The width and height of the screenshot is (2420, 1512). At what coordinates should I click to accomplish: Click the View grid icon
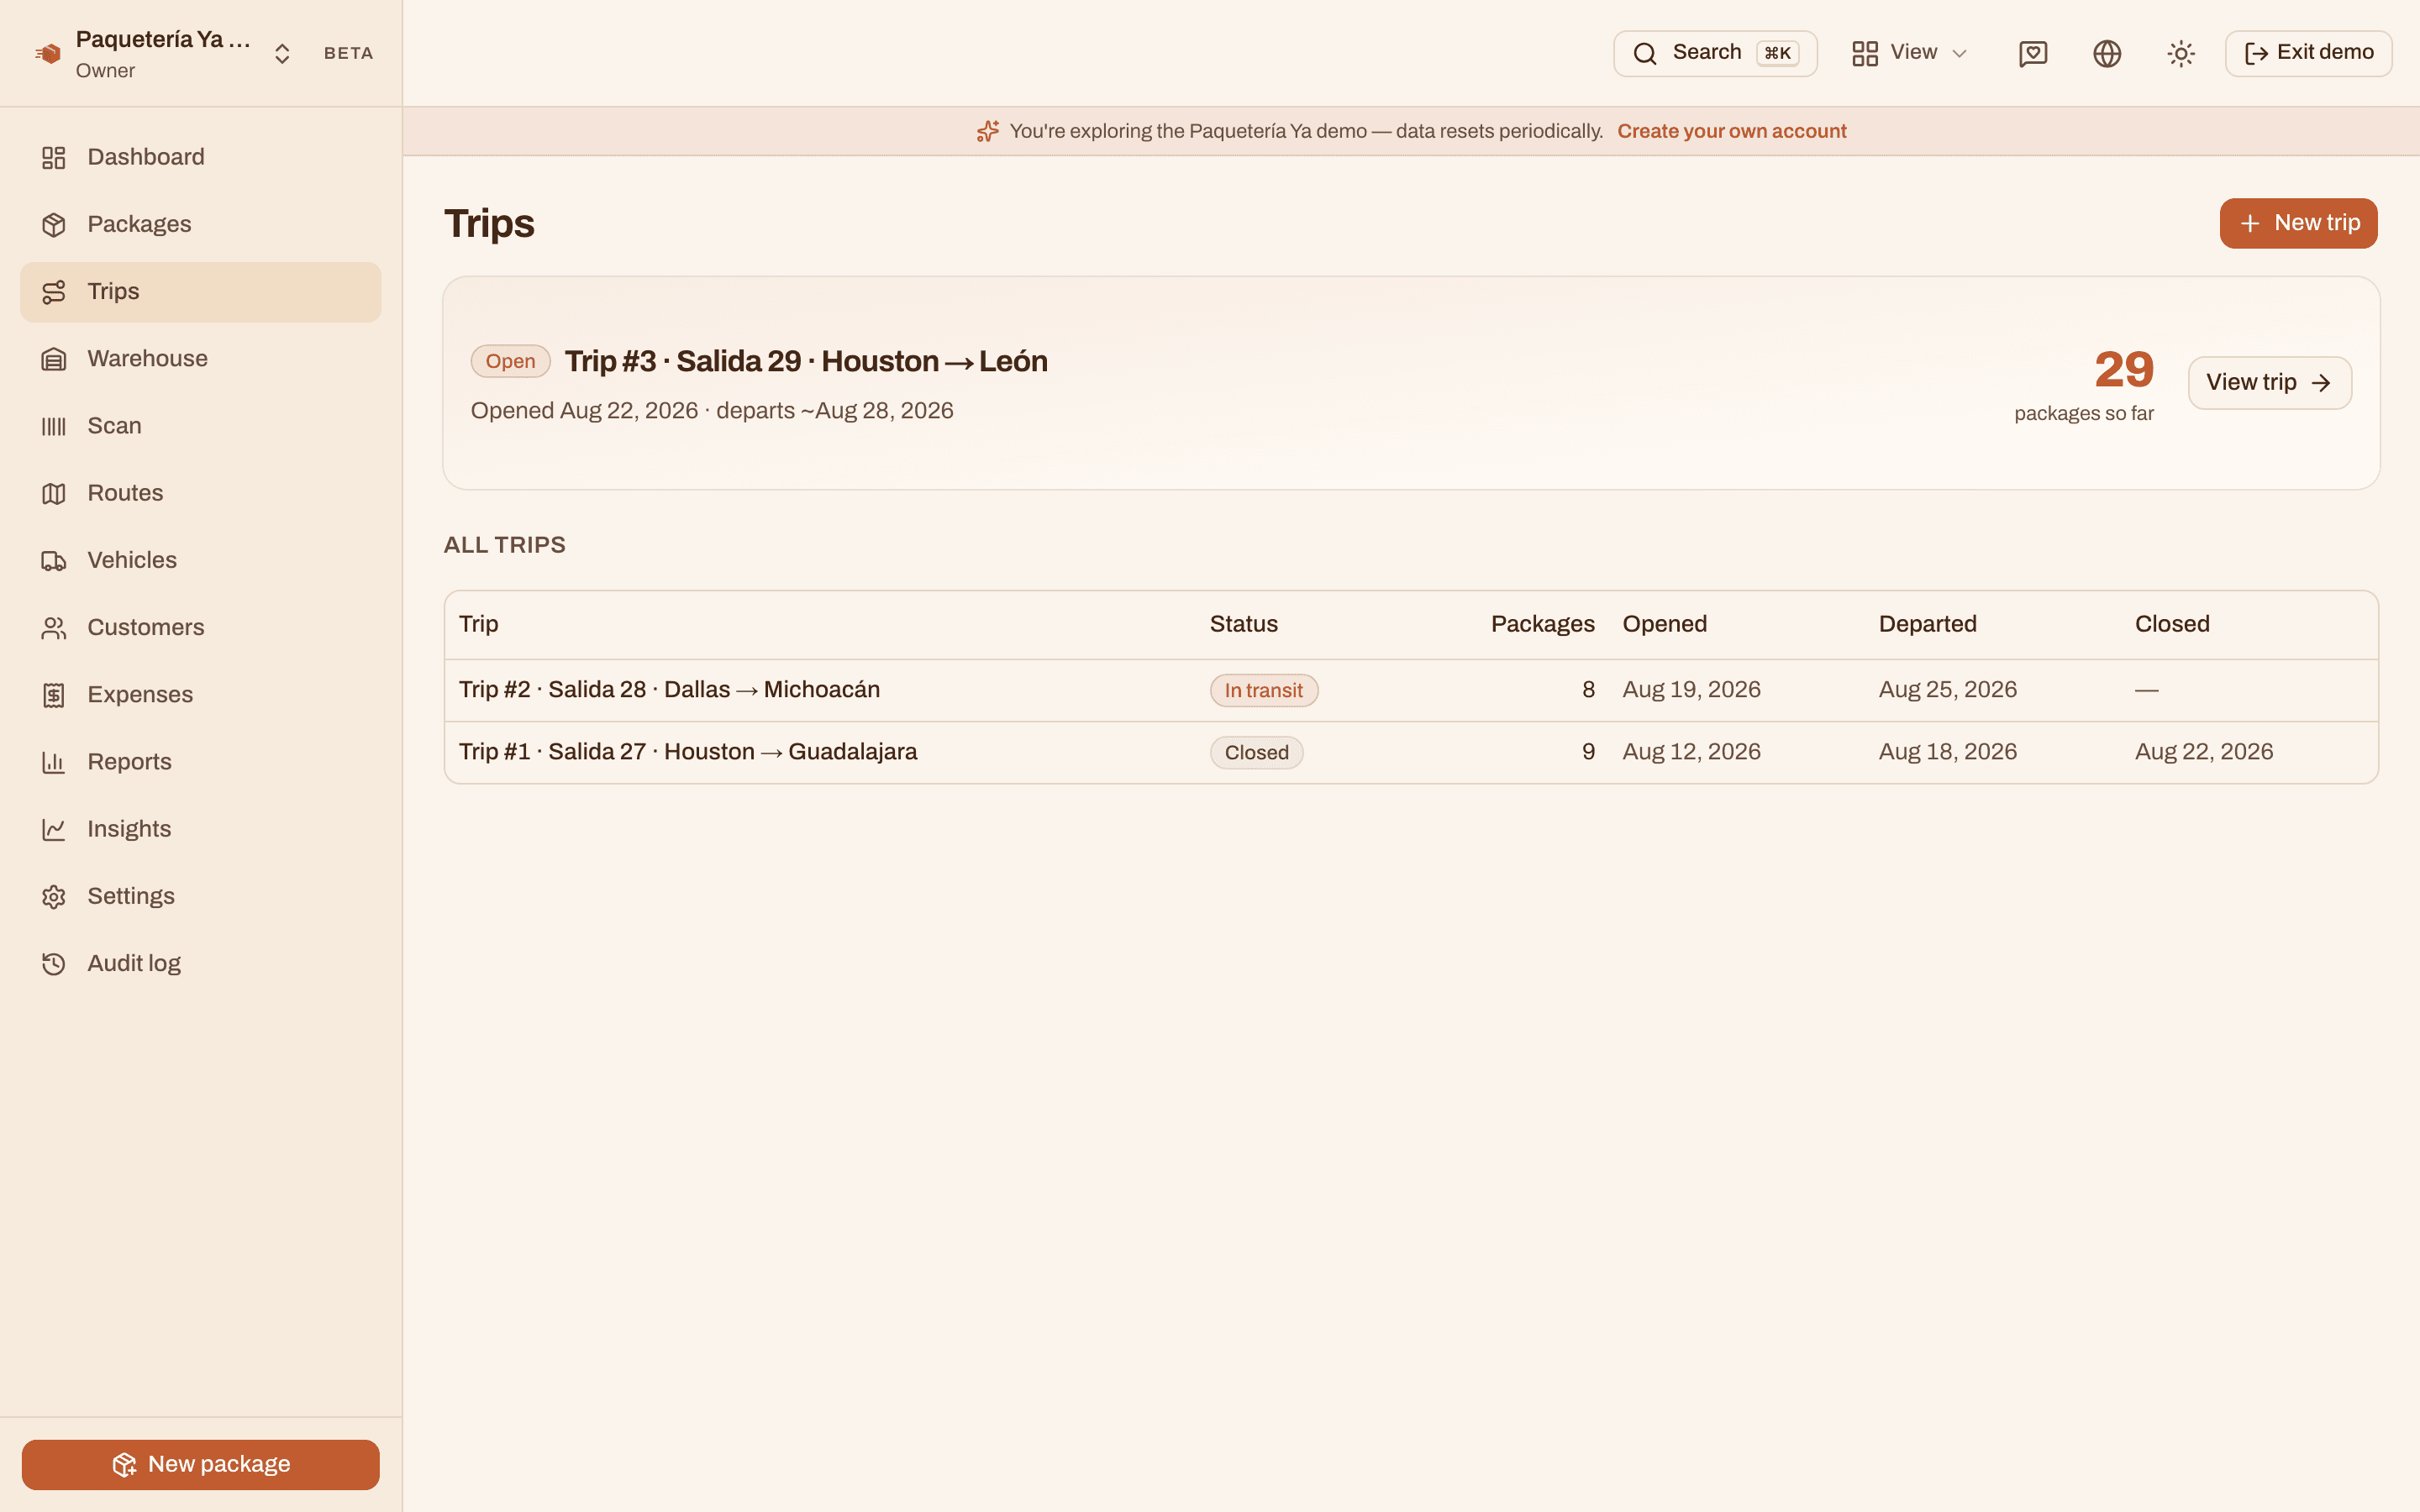[x=1864, y=53]
